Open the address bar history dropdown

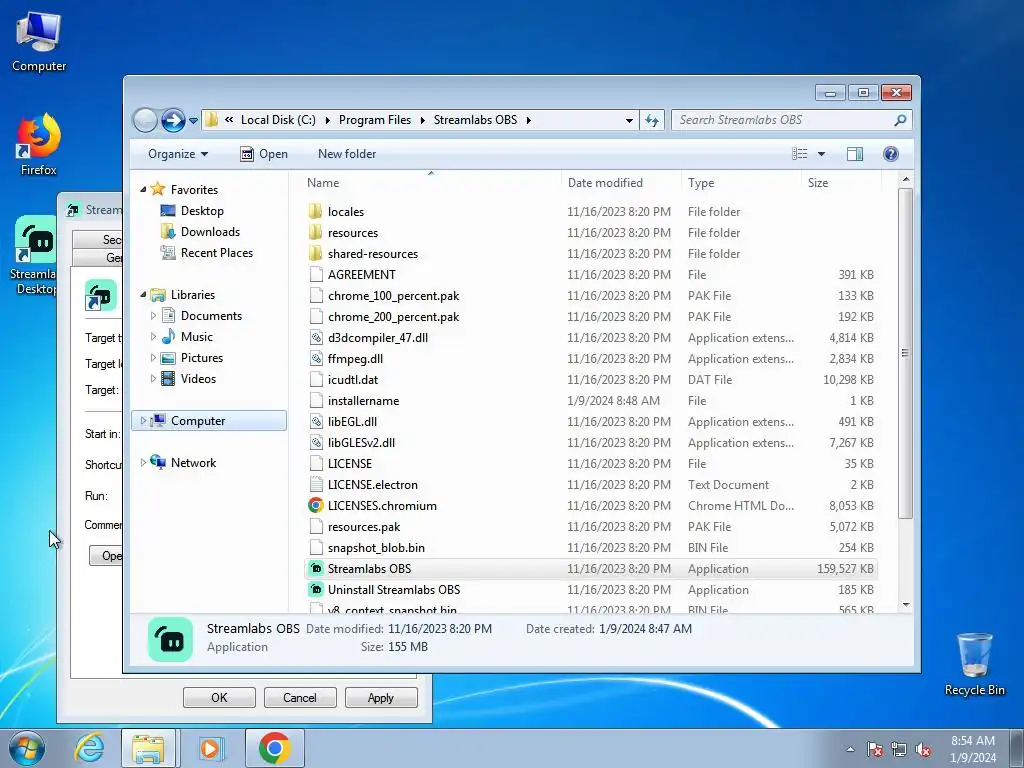629,121
